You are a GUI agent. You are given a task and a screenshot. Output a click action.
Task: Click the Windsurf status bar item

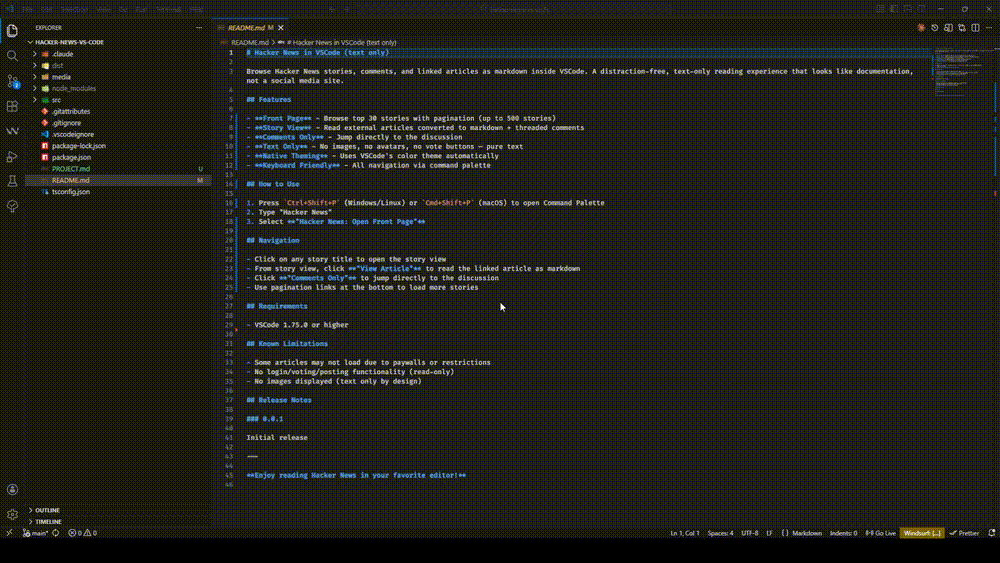tap(922, 533)
